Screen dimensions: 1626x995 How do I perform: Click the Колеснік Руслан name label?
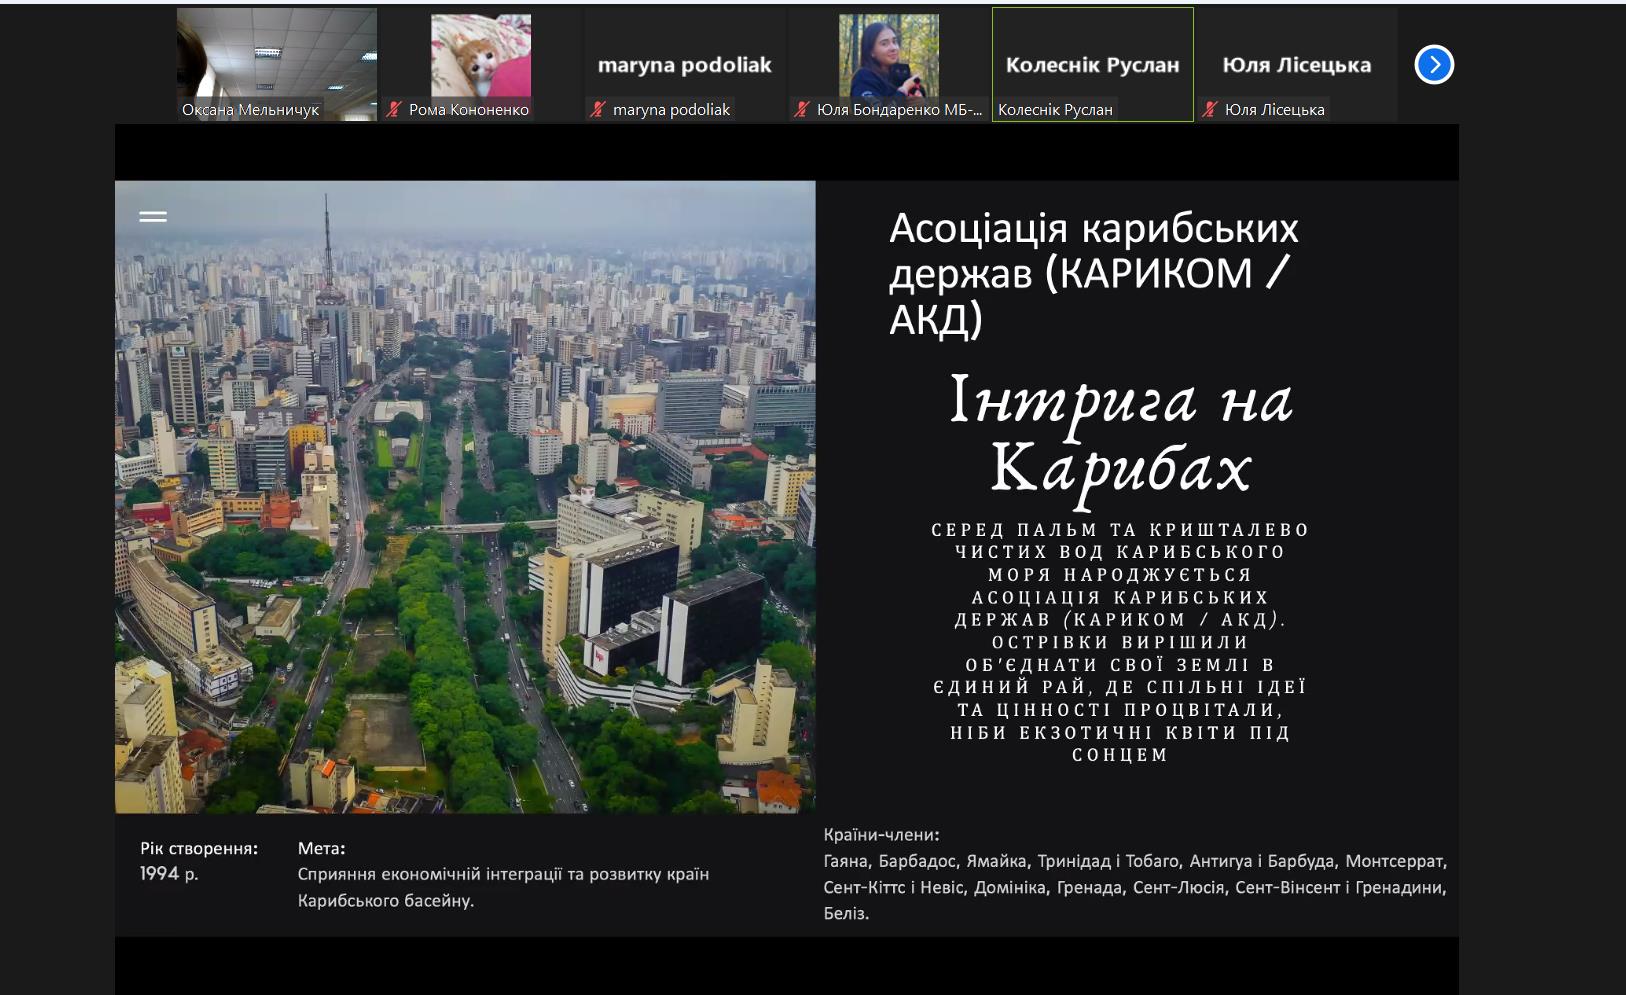[1055, 110]
